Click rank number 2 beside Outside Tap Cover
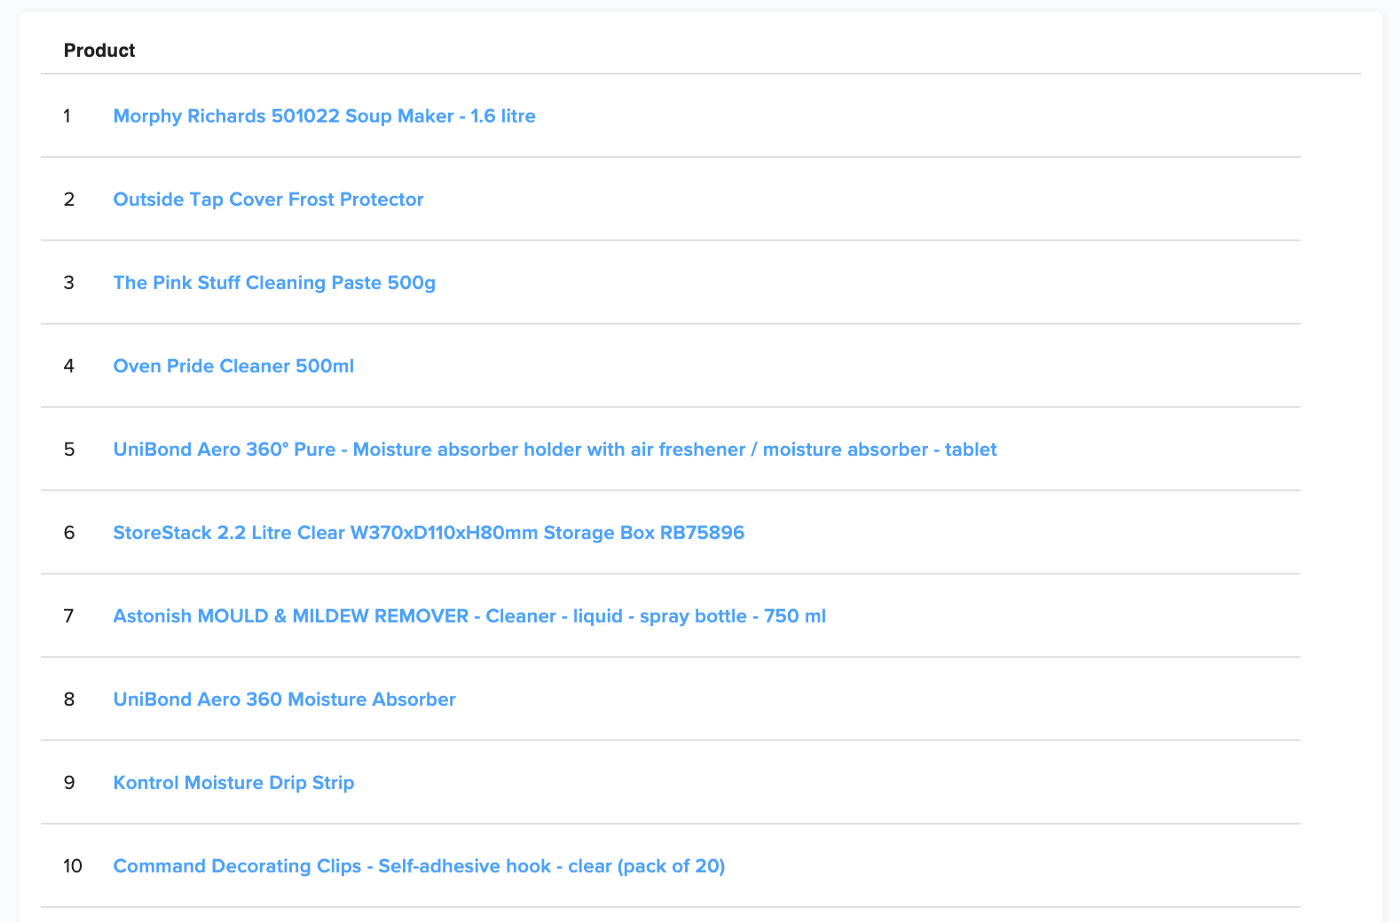This screenshot has height=922, width=1400. [x=69, y=199]
